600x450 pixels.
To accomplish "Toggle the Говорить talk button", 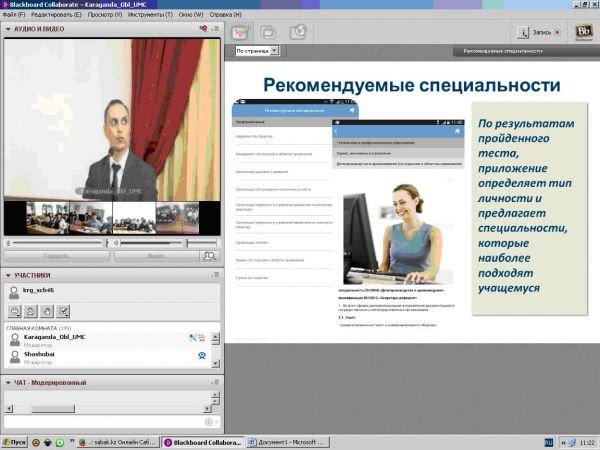I will (56, 256).
